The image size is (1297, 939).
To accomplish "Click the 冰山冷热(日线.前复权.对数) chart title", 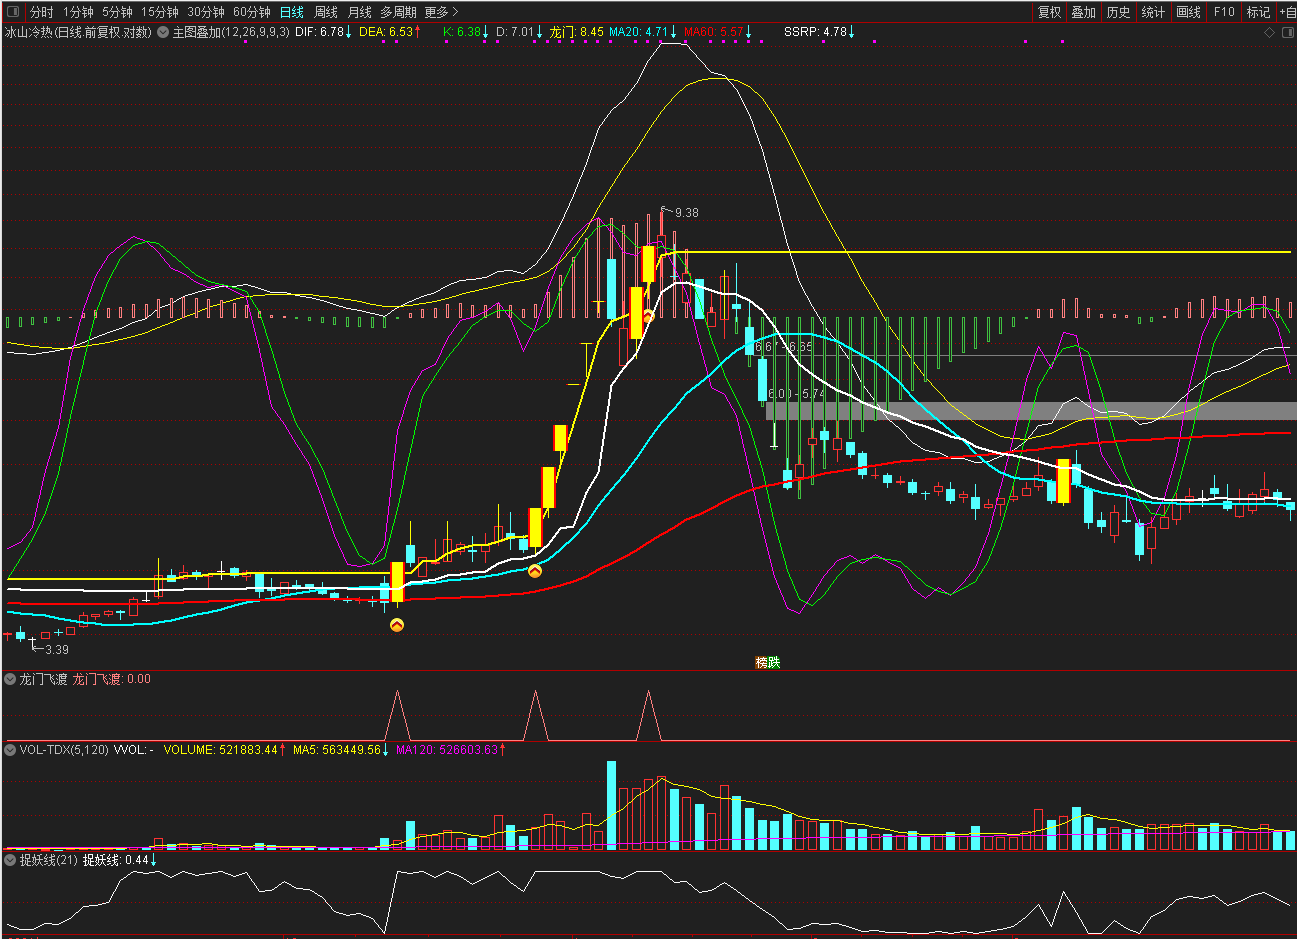I will (78, 32).
